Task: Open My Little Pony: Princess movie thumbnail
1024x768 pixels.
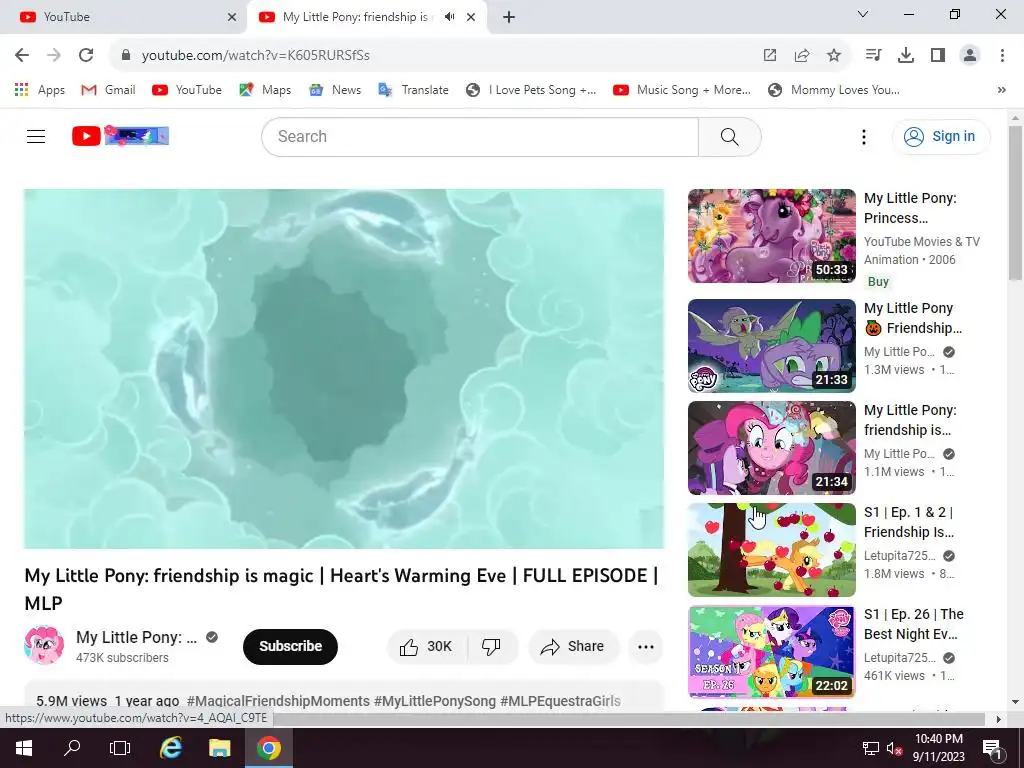Action: [x=772, y=236]
